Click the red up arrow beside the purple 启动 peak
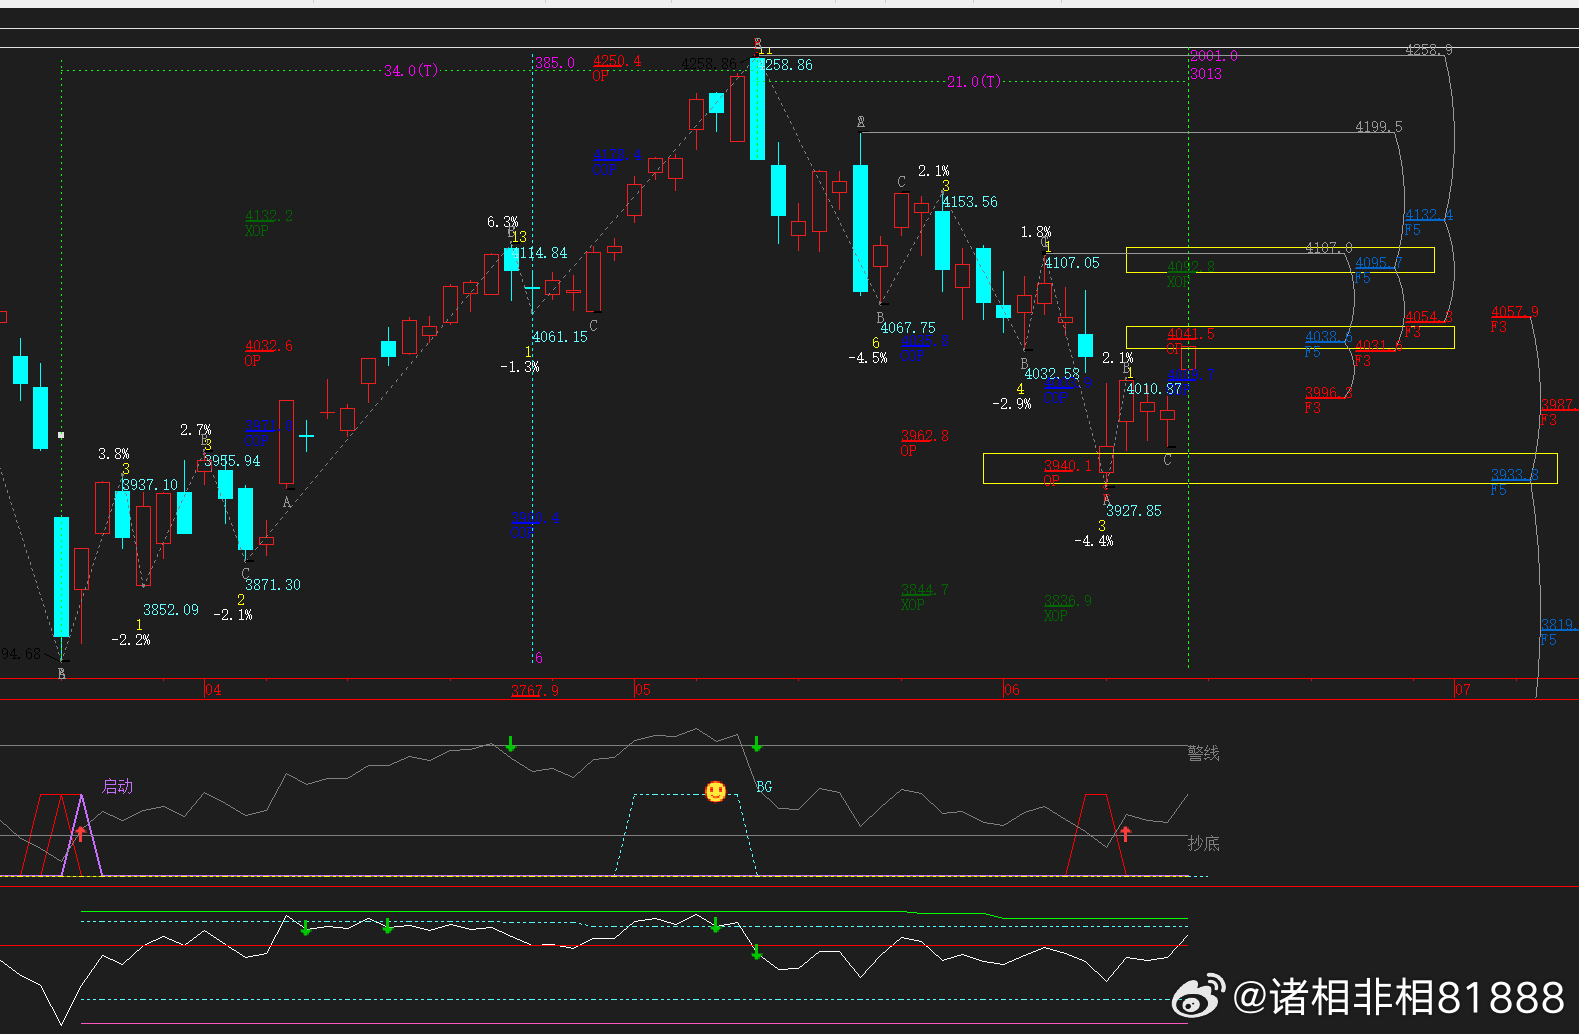 [x=81, y=832]
